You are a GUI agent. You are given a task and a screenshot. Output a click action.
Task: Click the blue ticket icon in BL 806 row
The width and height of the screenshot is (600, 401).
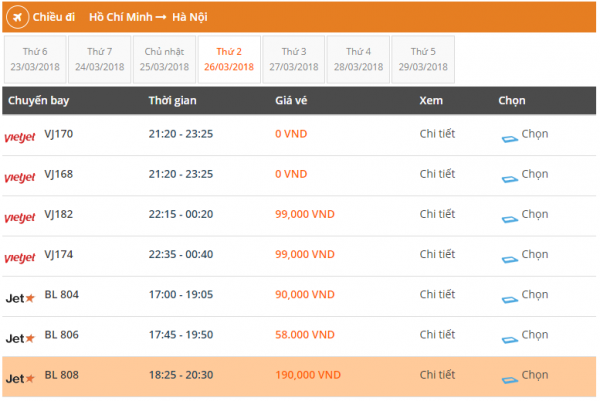(510, 340)
